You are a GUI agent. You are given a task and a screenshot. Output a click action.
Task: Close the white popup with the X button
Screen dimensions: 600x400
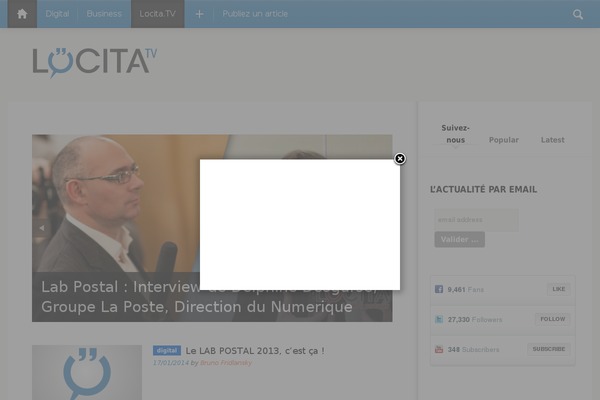pyautogui.click(x=400, y=158)
